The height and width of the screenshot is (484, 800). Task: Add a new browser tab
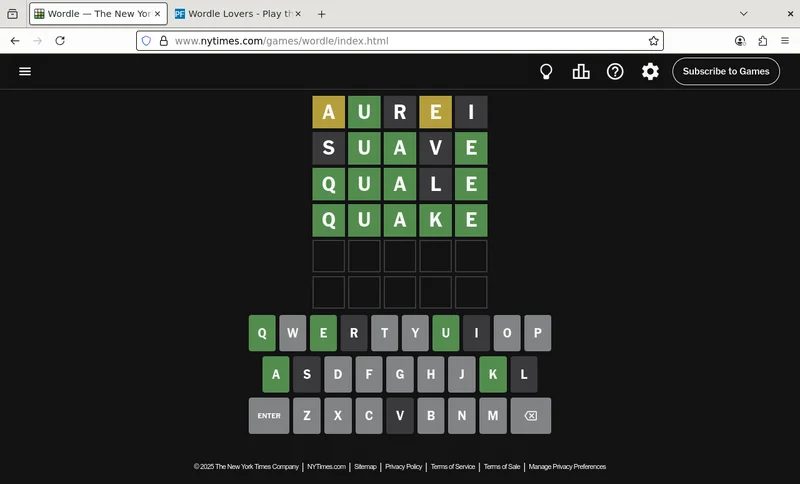(x=321, y=14)
